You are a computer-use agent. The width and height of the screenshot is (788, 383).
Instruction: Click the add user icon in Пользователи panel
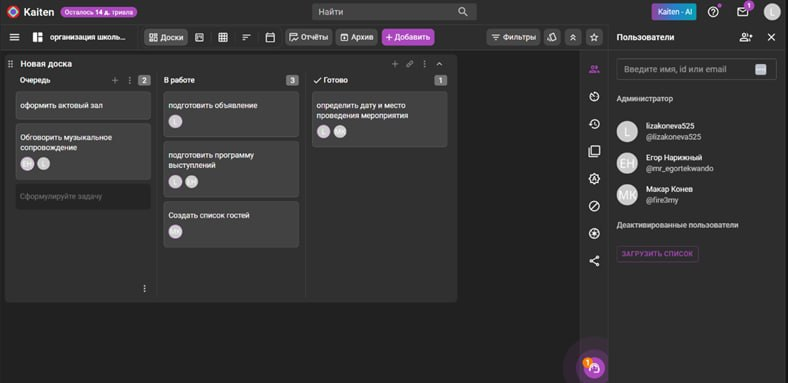coord(746,37)
